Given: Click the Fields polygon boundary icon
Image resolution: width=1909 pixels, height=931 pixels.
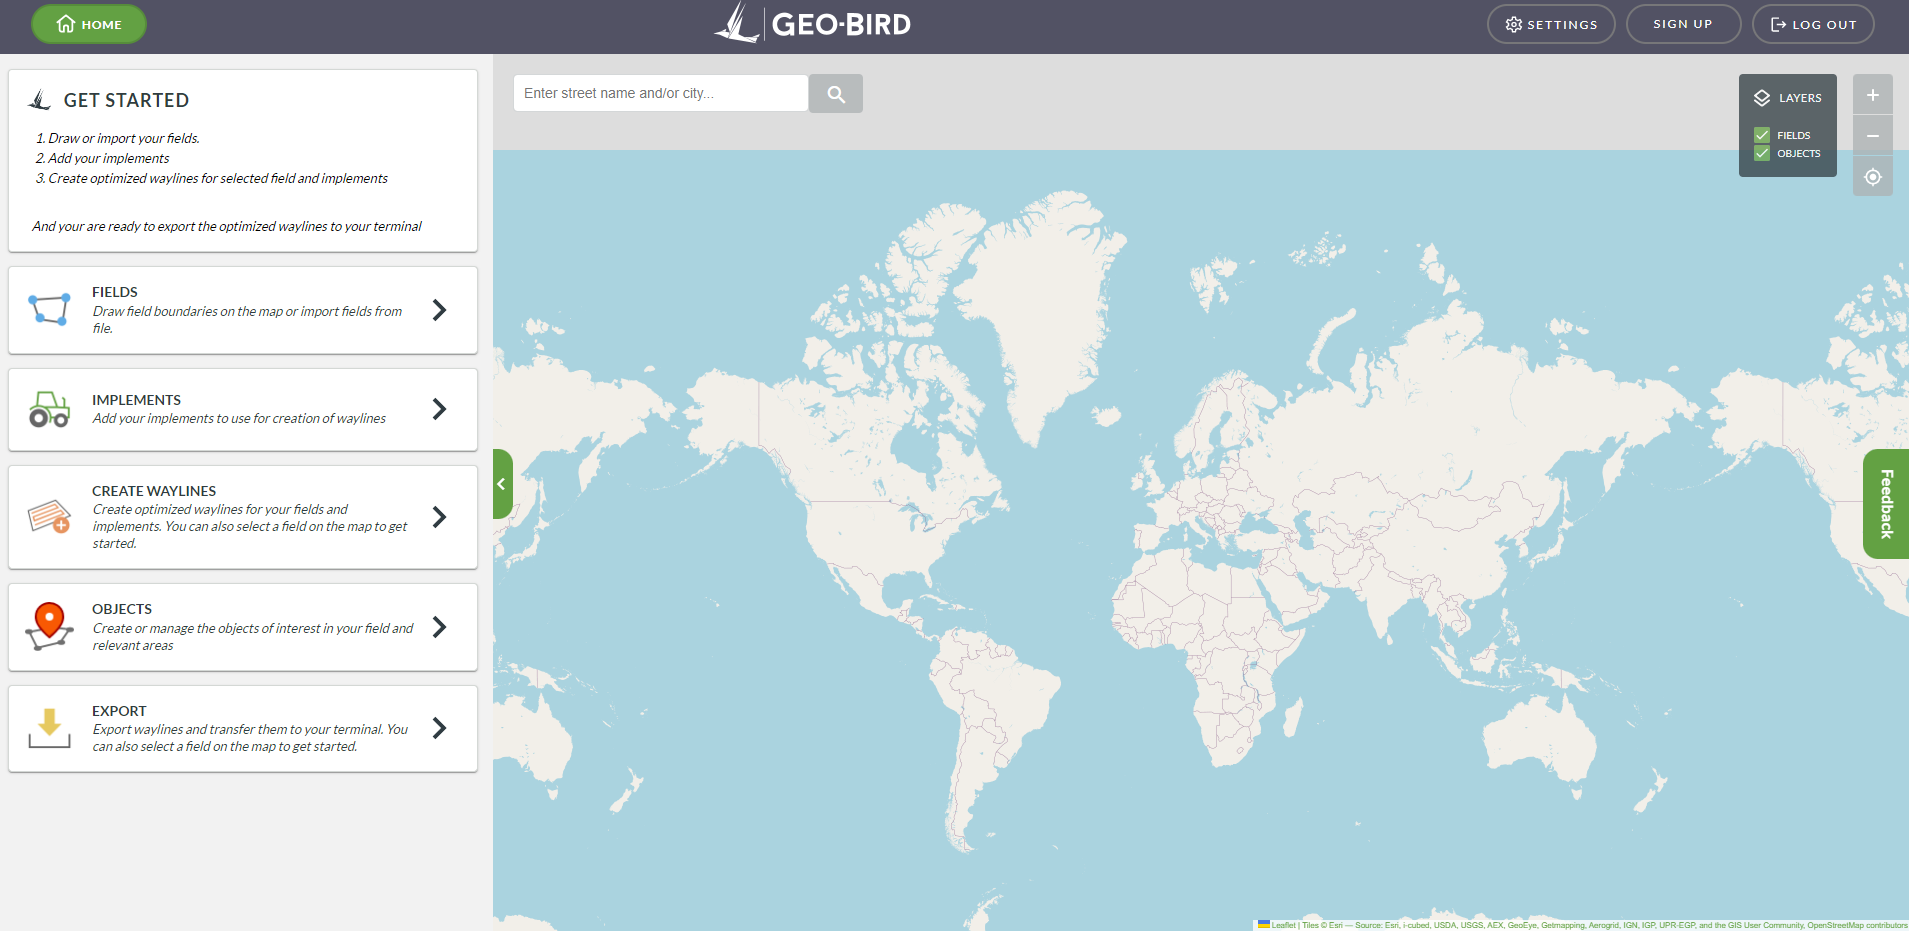Looking at the screenshot, I should 49,310.
